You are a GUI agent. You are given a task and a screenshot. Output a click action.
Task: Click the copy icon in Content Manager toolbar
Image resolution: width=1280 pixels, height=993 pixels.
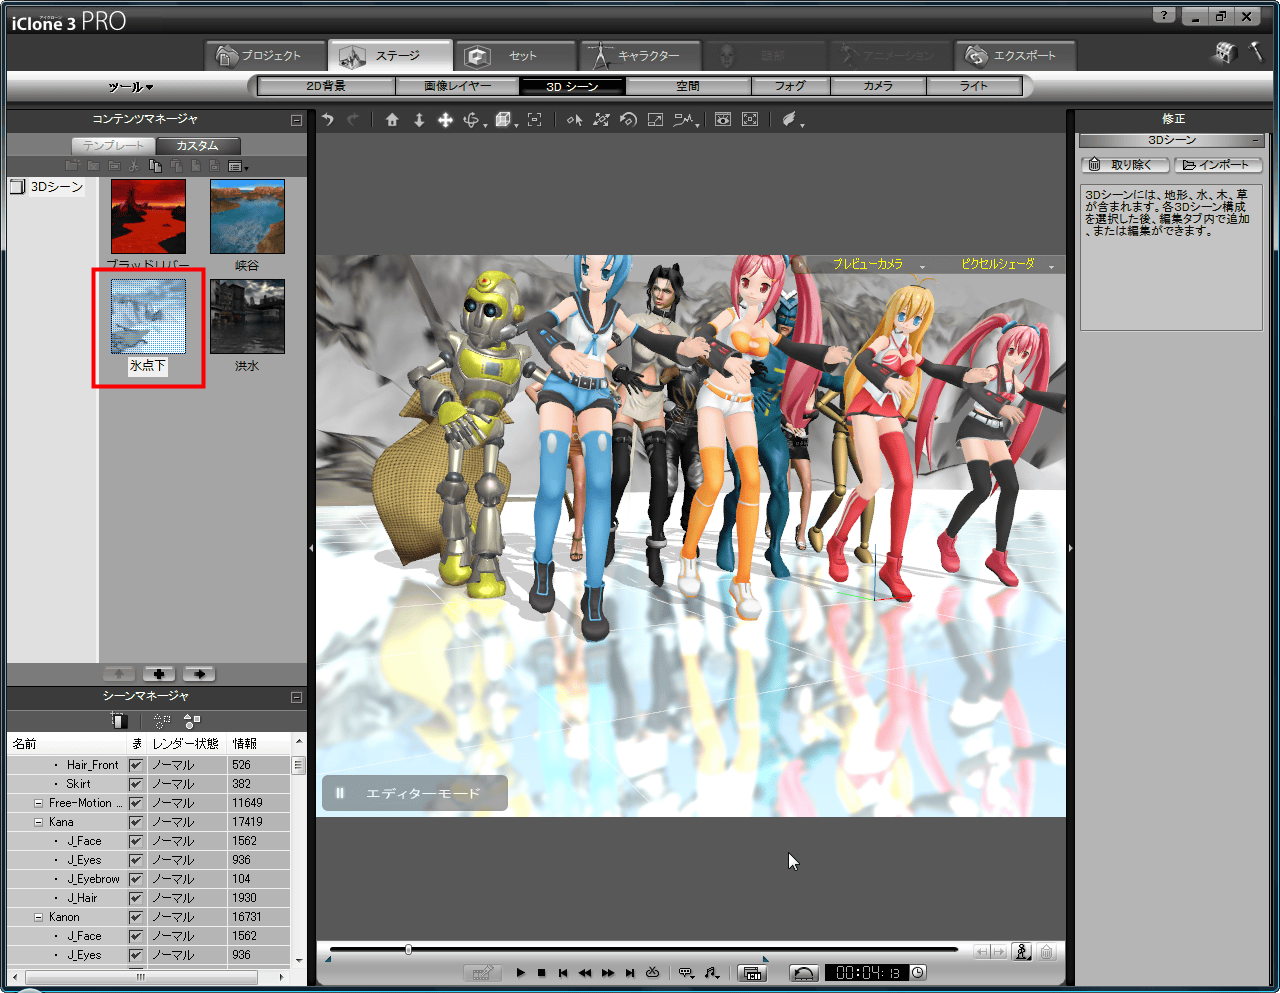[155, 166]
